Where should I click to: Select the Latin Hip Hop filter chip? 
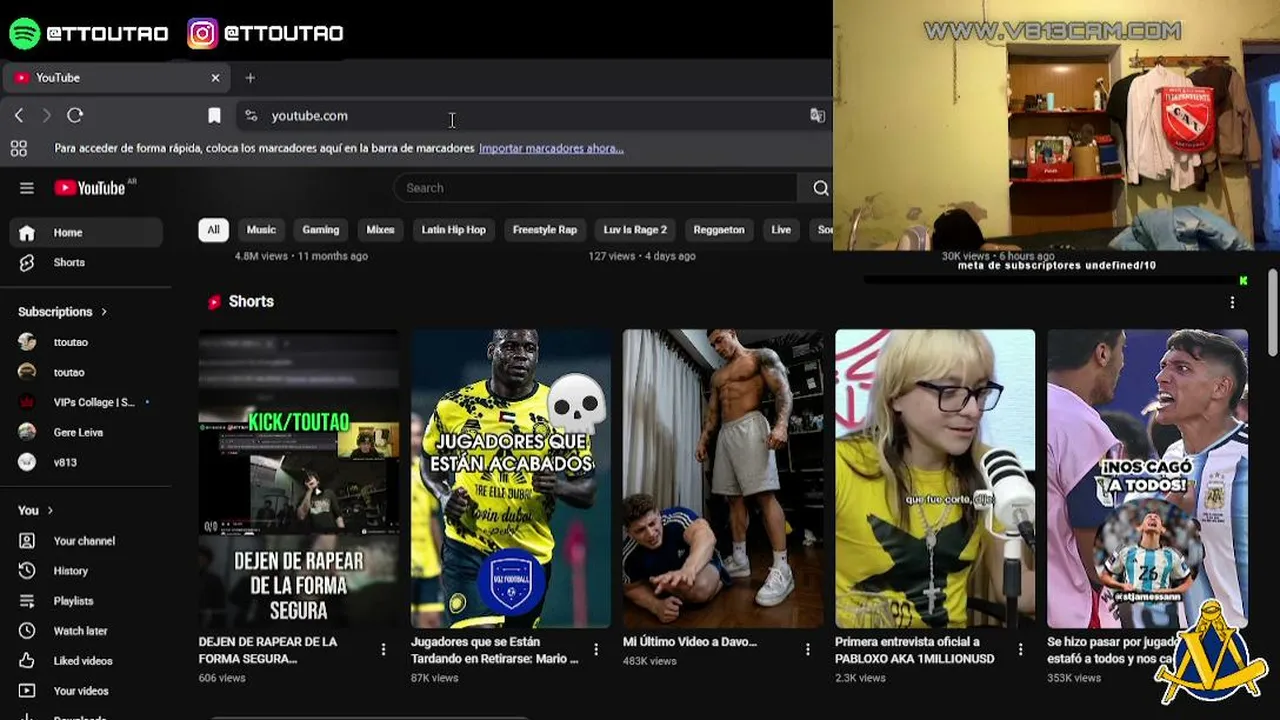pos(454,230)
